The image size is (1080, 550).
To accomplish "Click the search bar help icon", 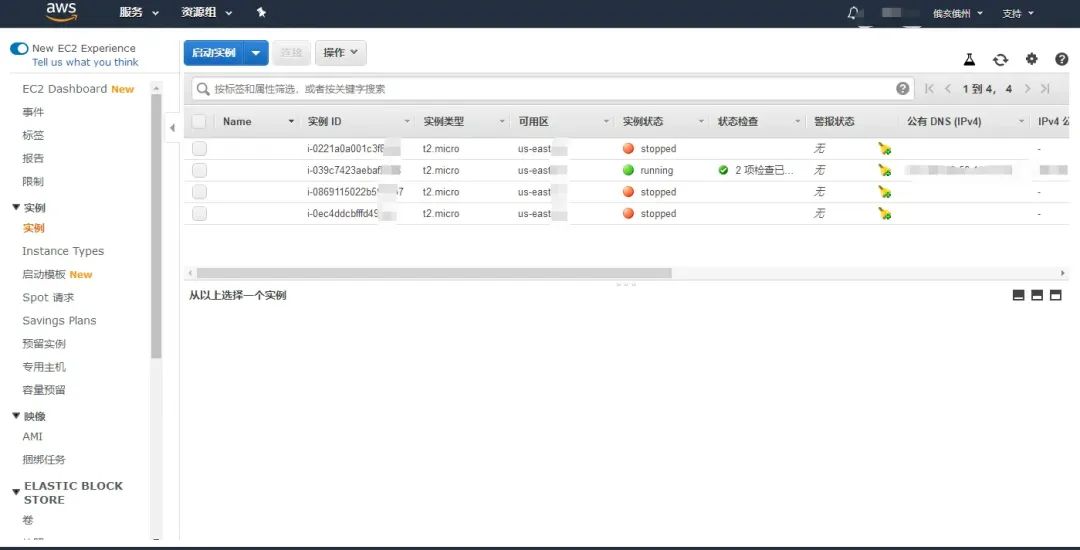I will coord(902,88).
